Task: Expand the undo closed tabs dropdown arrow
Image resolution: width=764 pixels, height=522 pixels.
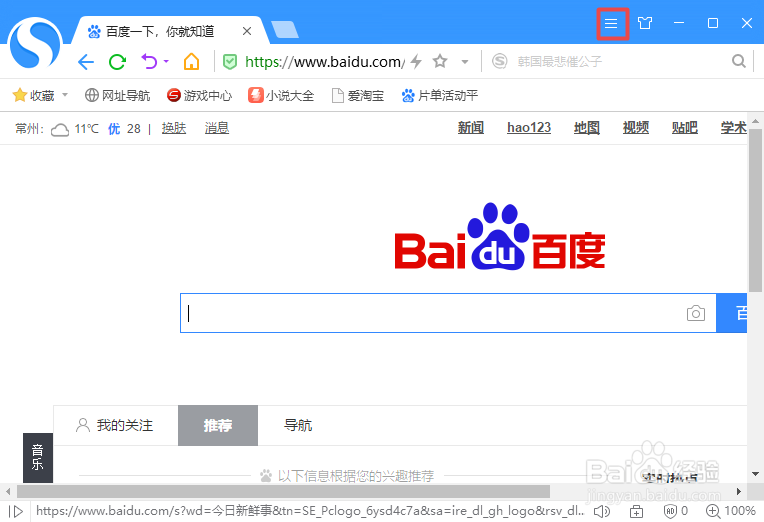Action: click(x=166, y=61)
